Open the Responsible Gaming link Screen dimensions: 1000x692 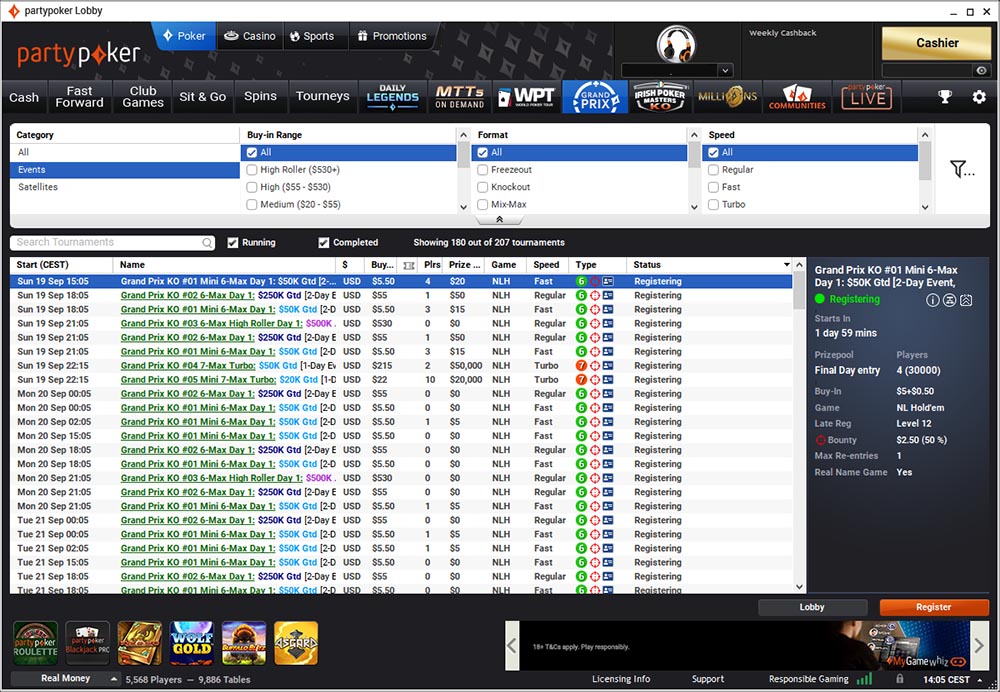808,679
